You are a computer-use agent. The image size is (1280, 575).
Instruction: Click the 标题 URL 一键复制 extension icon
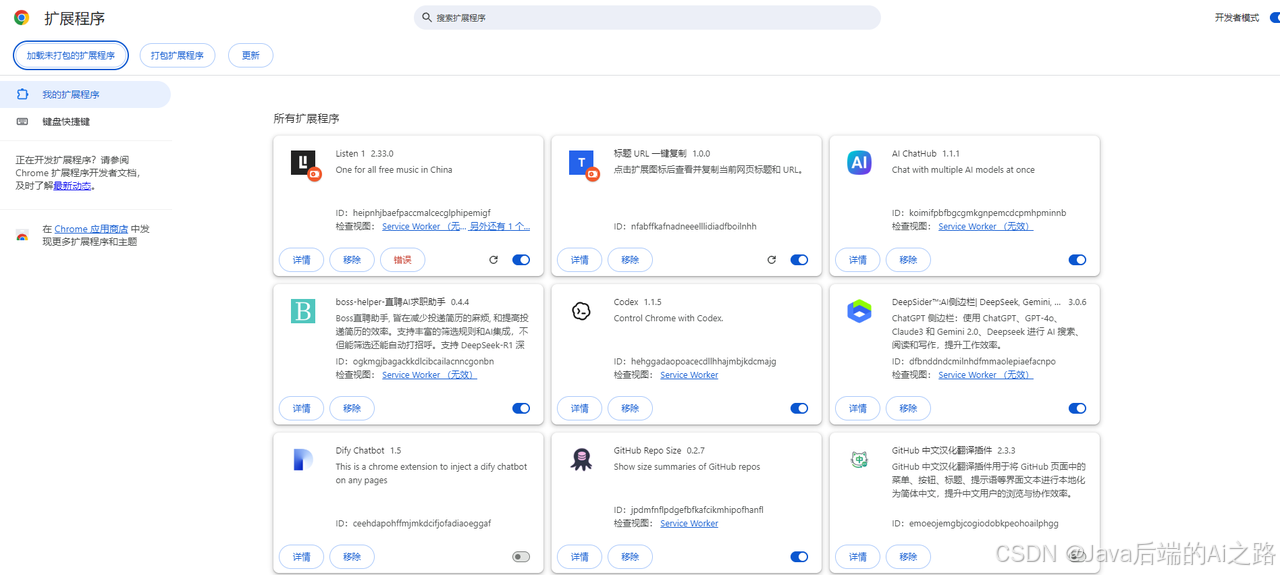point(583,164)
